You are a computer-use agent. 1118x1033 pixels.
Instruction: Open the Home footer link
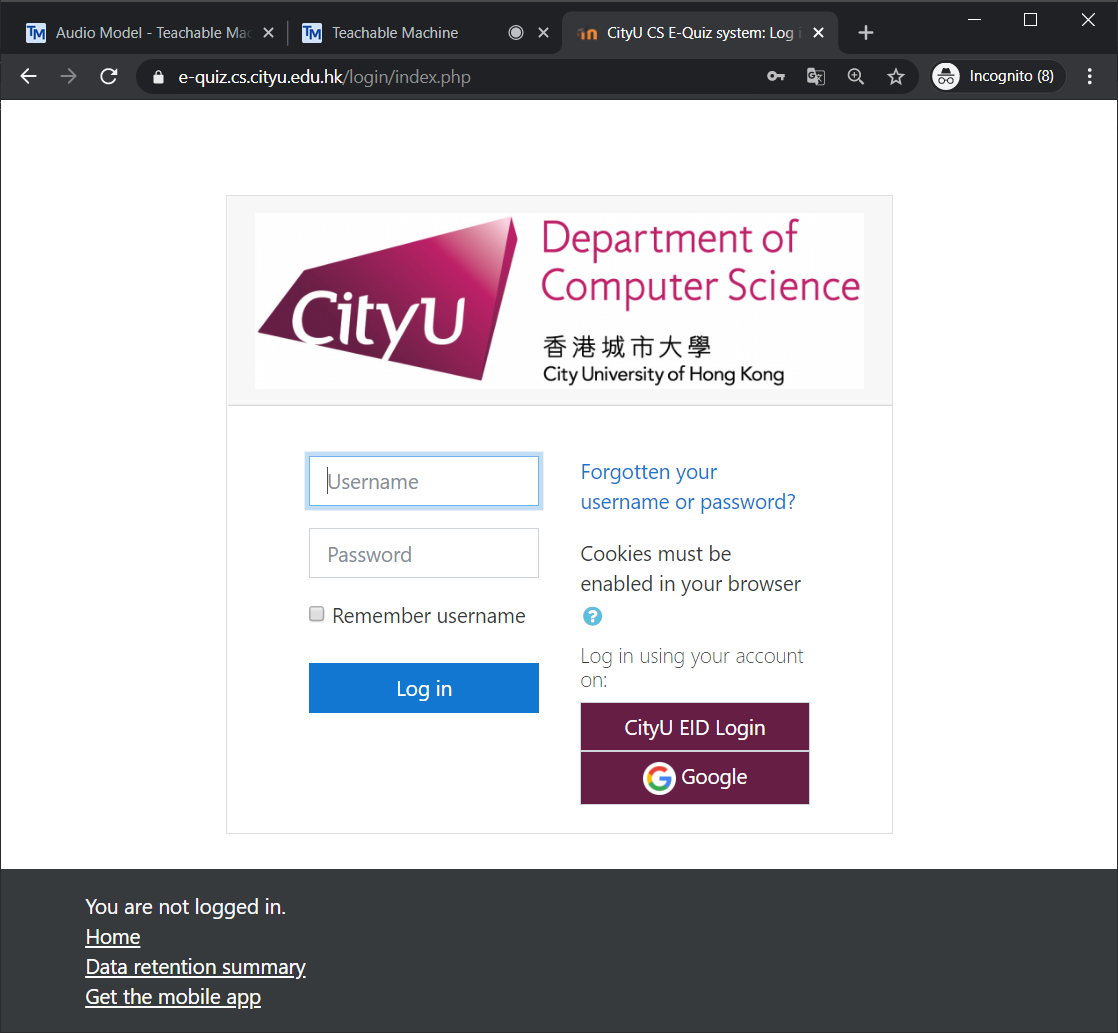[x=113, y=937]
